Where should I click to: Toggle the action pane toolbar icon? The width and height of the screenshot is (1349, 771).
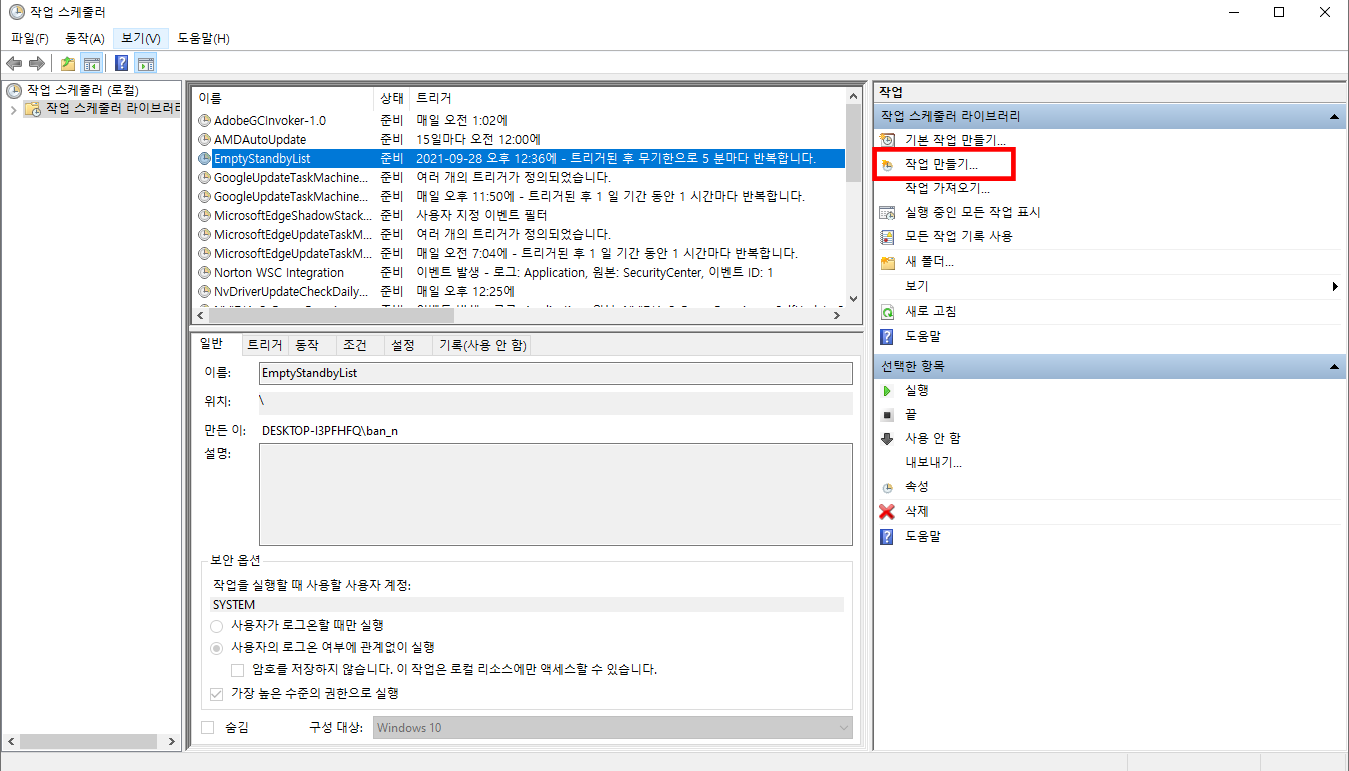[x=146, y=64]
